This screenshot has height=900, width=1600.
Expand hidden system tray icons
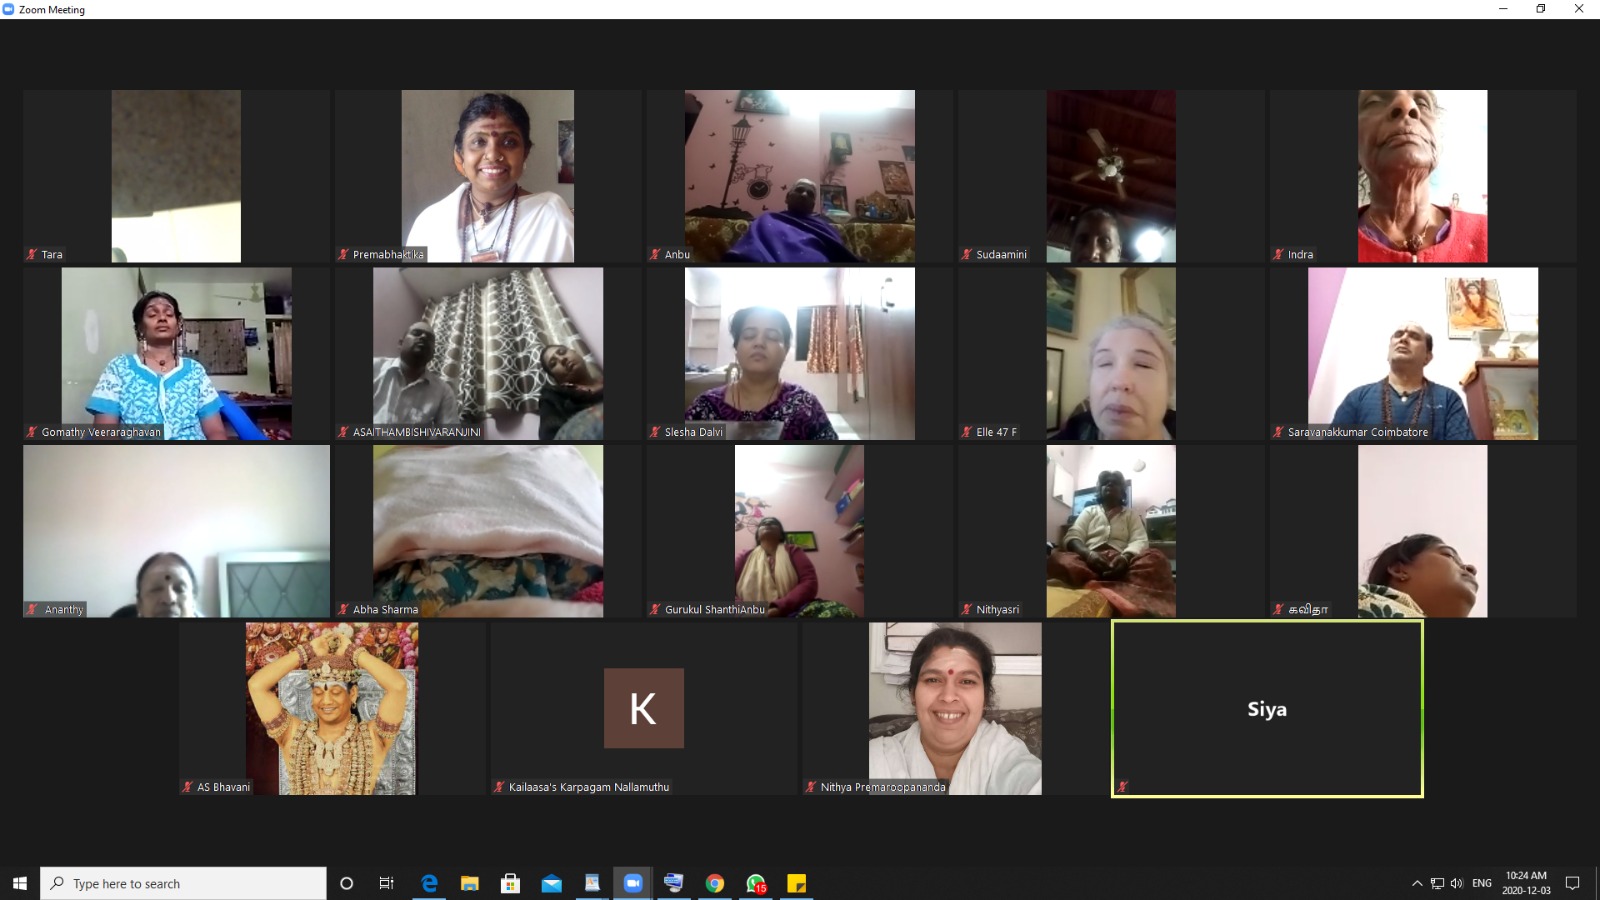(1417, 883)
